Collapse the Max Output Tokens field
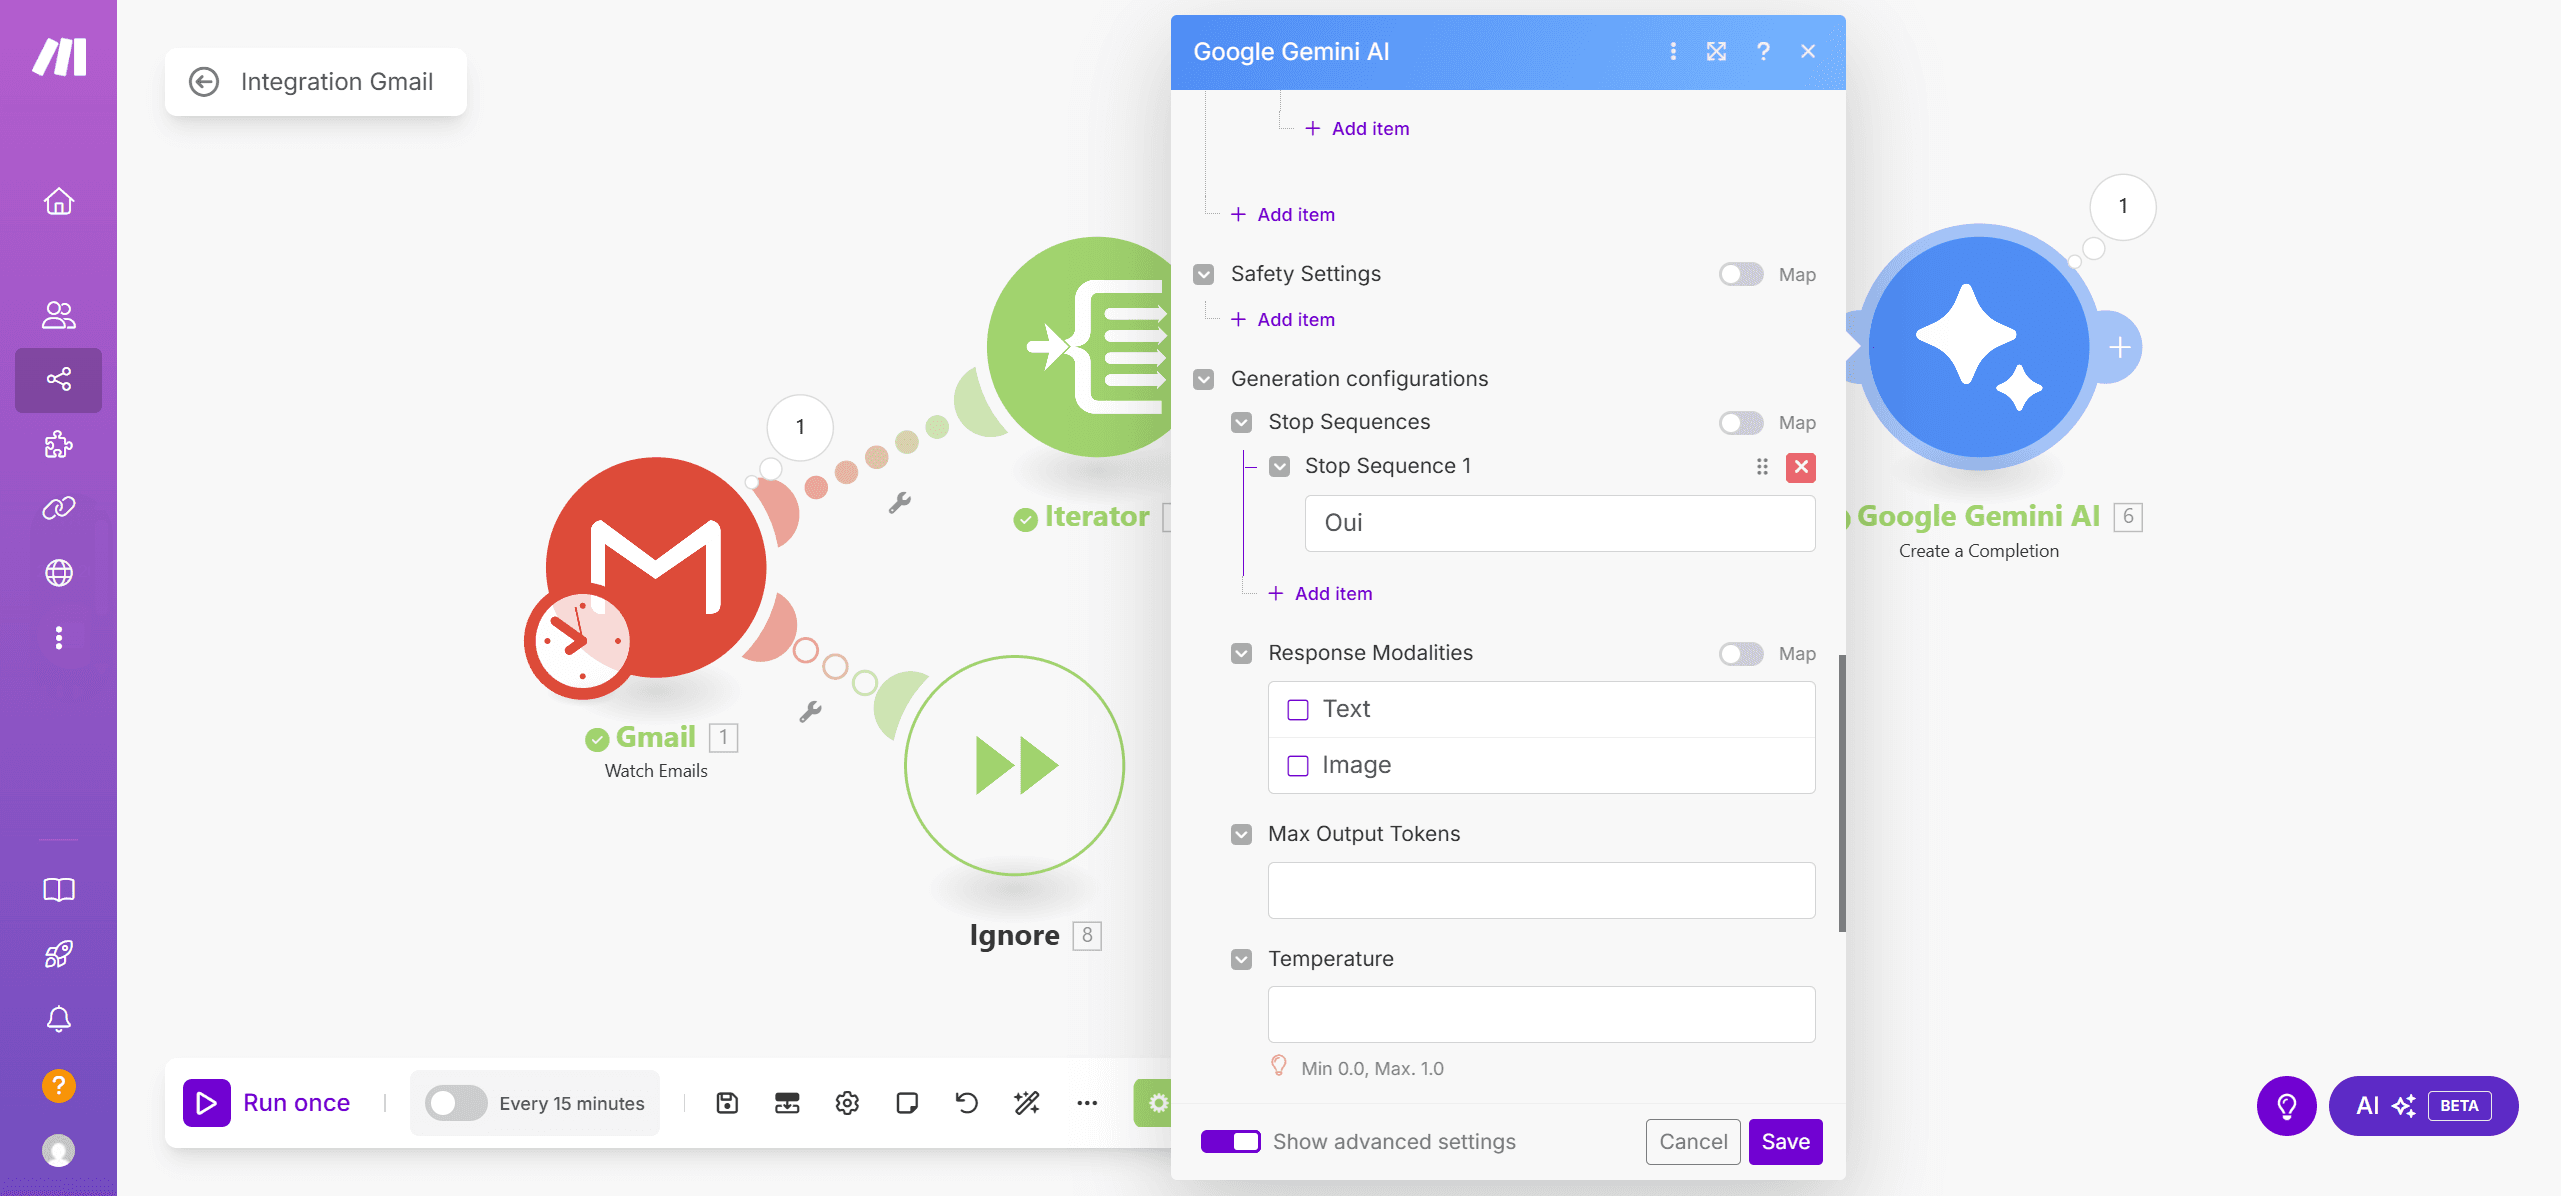This screenshot has height=1196, width=2561. pyautogui.click(x=1241, y=835)
